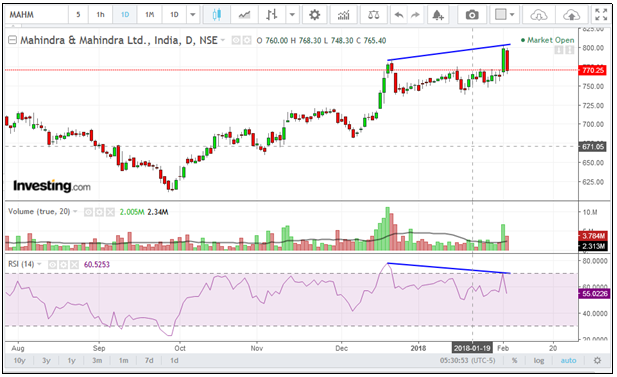
Task: Expand the Volume (true, 20) dropdown arrow
Action: click(x=75, y=212)
